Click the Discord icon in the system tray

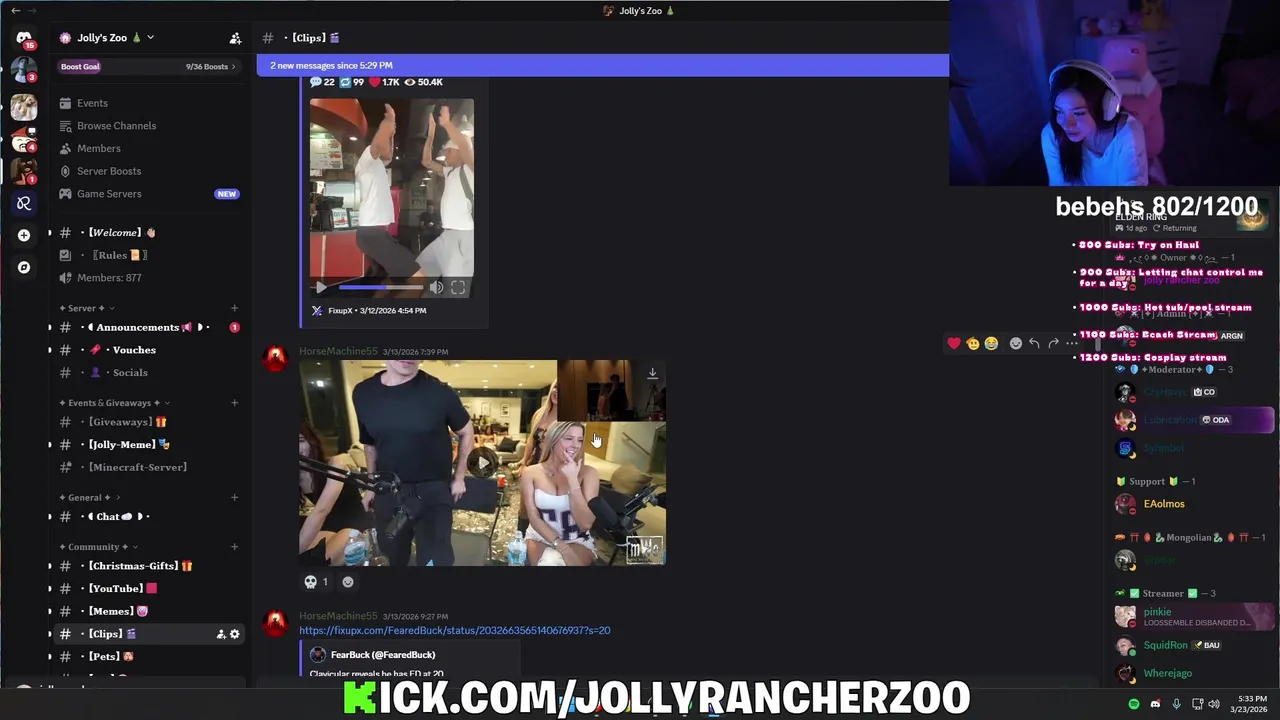(1155, 704)
